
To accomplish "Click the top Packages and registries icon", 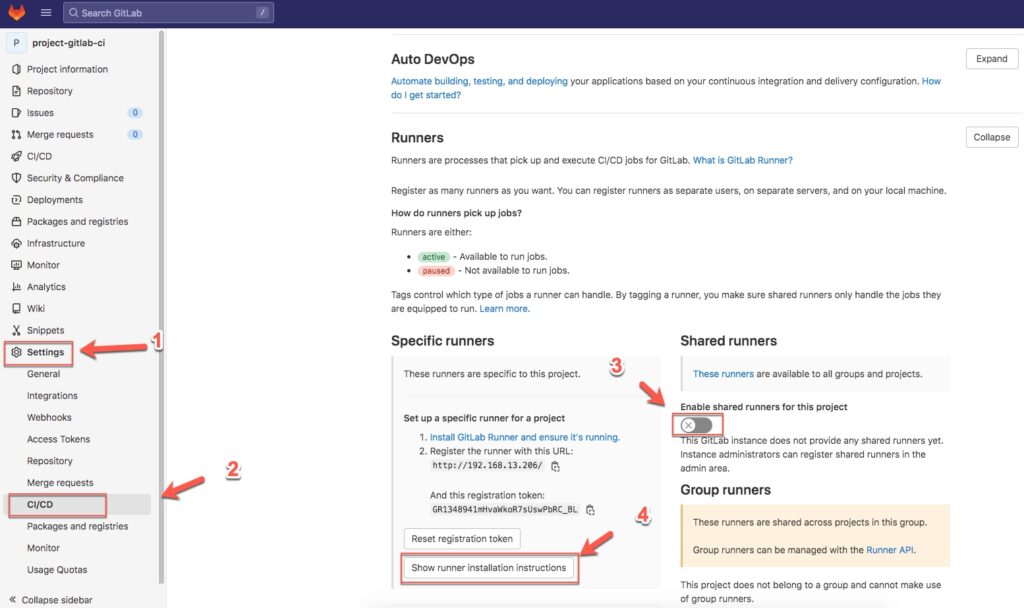I will coord(16,221).
